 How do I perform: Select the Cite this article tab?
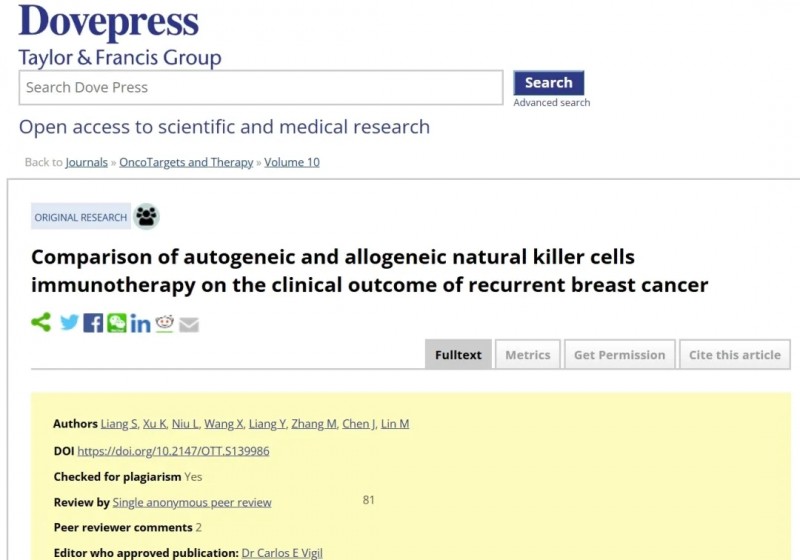tap(735, 354)
